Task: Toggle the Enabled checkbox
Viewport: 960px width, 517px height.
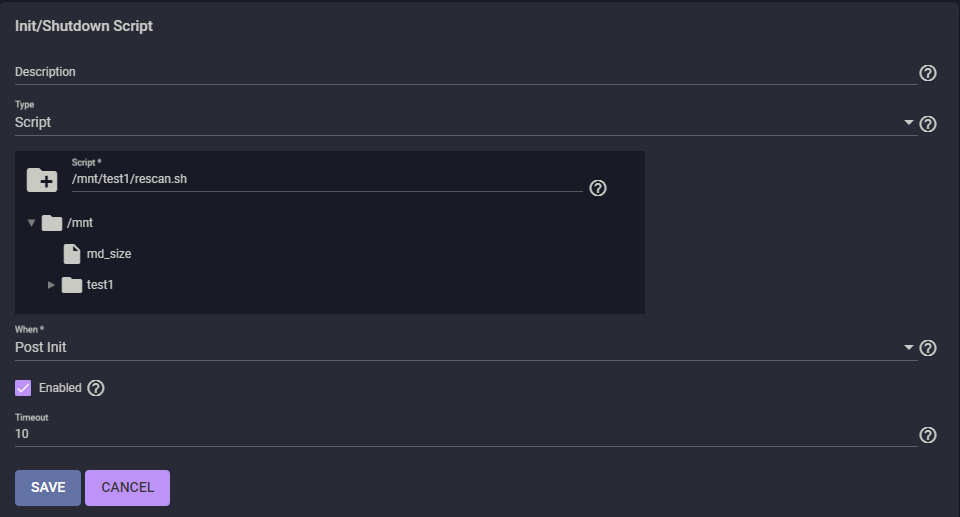Action: (23, 388)
